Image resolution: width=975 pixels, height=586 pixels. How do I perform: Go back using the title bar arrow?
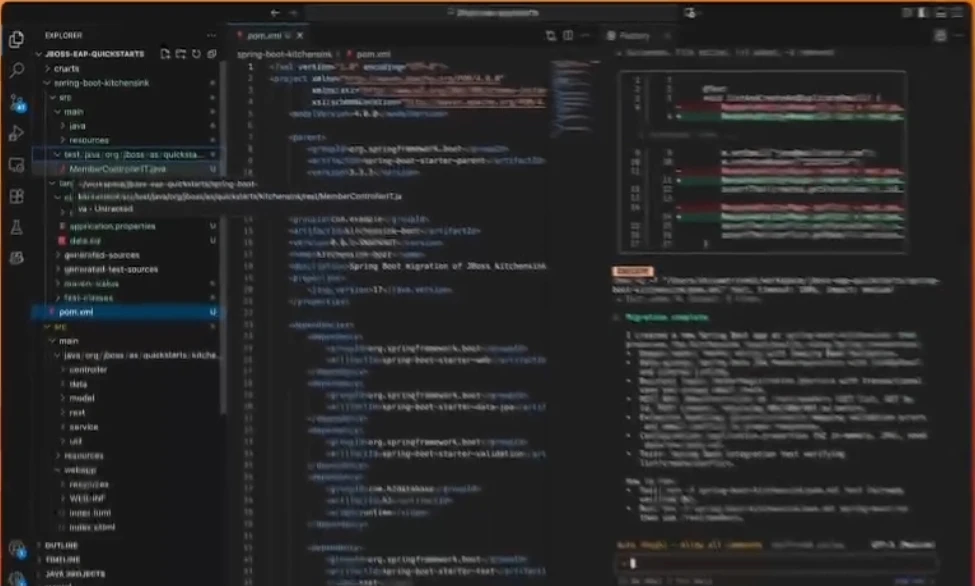(275, 12)
